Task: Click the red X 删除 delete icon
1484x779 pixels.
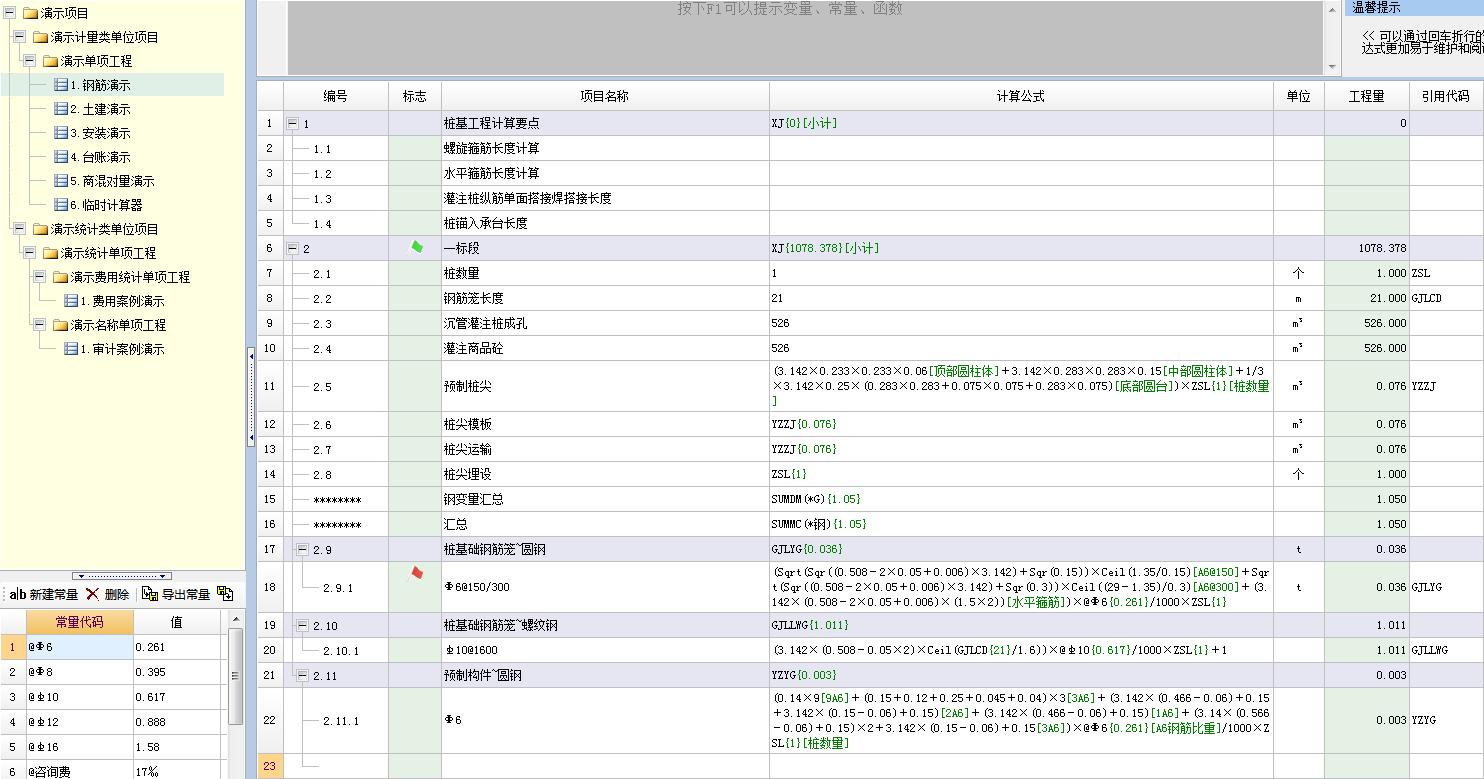Action: click(x=92, y=594)
